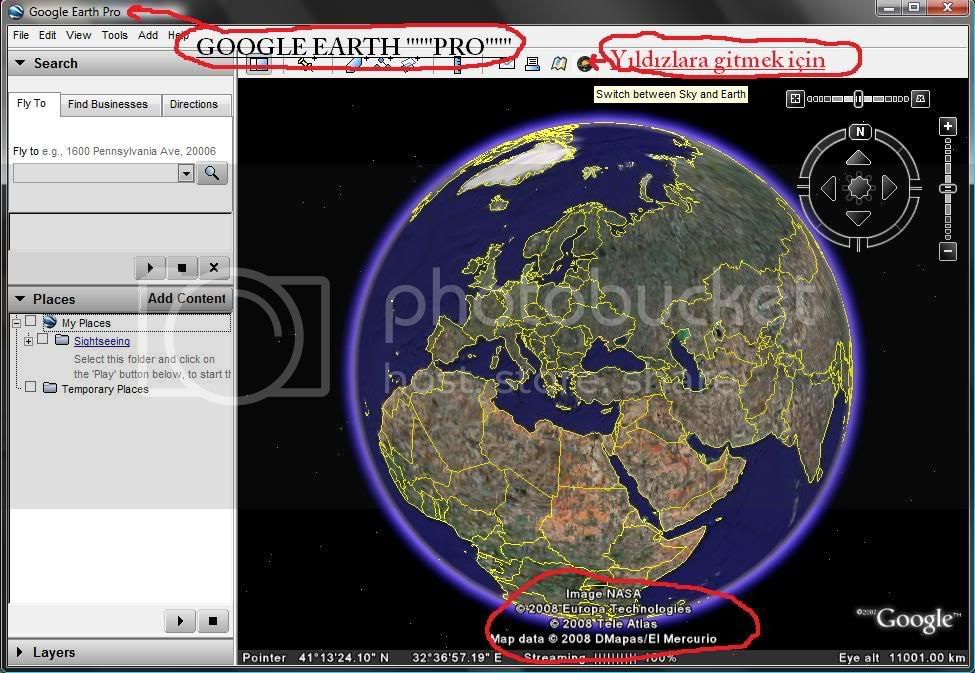The height and width of the screenshot is (673, 975).
Task: Activate the Ruler measuring tool
Action: [458, 65]
